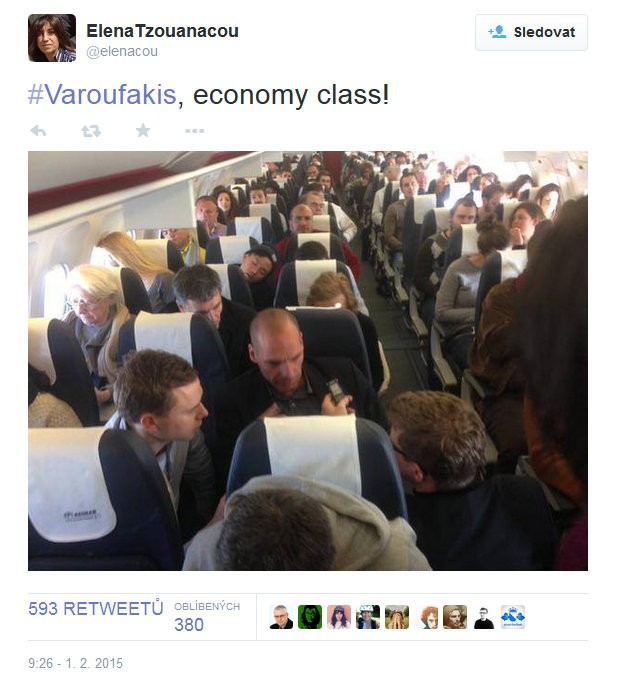
Task: Click the green face avatar
Action: coord(310,617)
